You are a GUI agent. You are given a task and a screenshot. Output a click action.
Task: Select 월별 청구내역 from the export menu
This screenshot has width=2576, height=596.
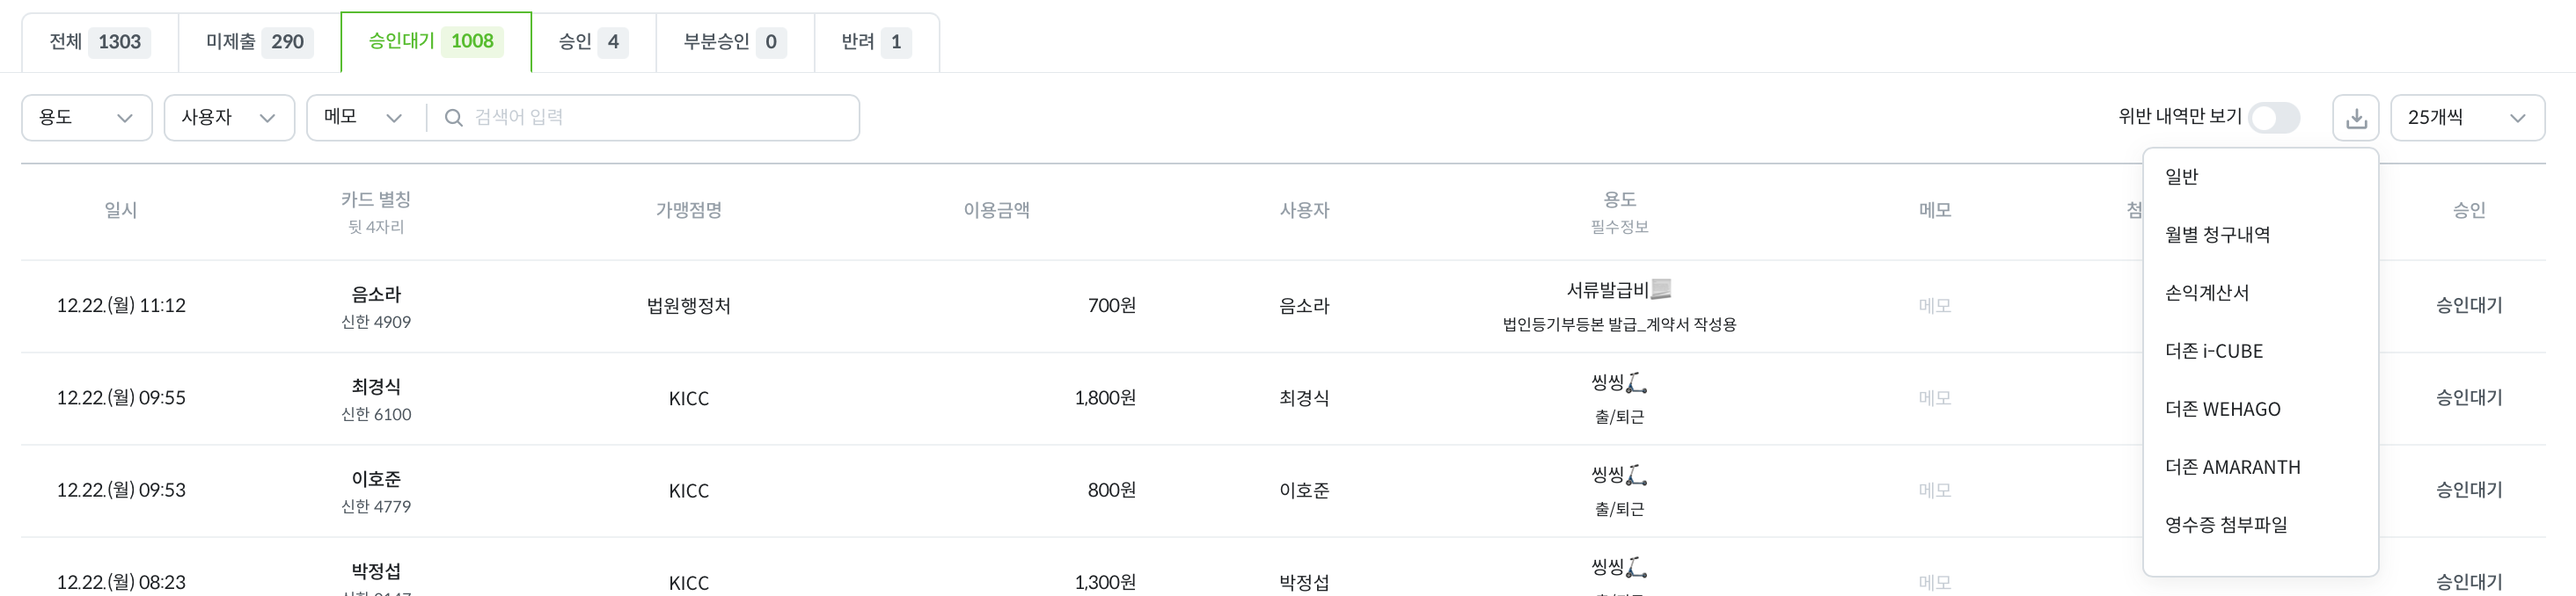click(2217, 235)
